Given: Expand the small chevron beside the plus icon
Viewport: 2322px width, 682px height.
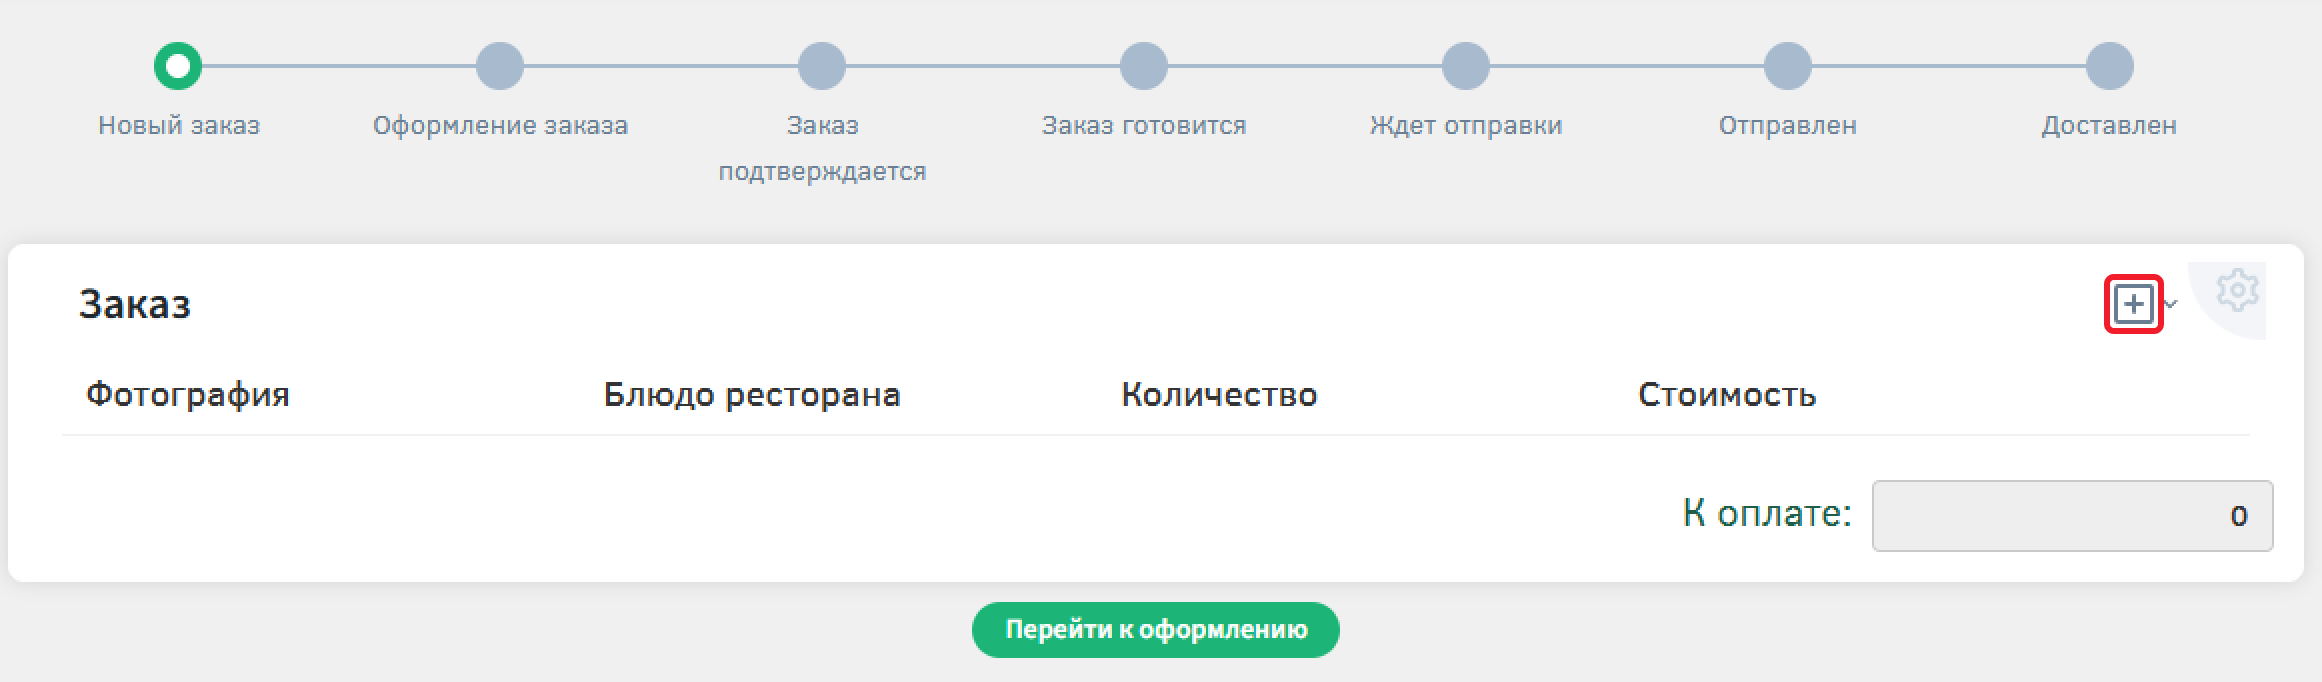Looking at the screenshot, I should pyautogui.click(x=2170, y=304).
